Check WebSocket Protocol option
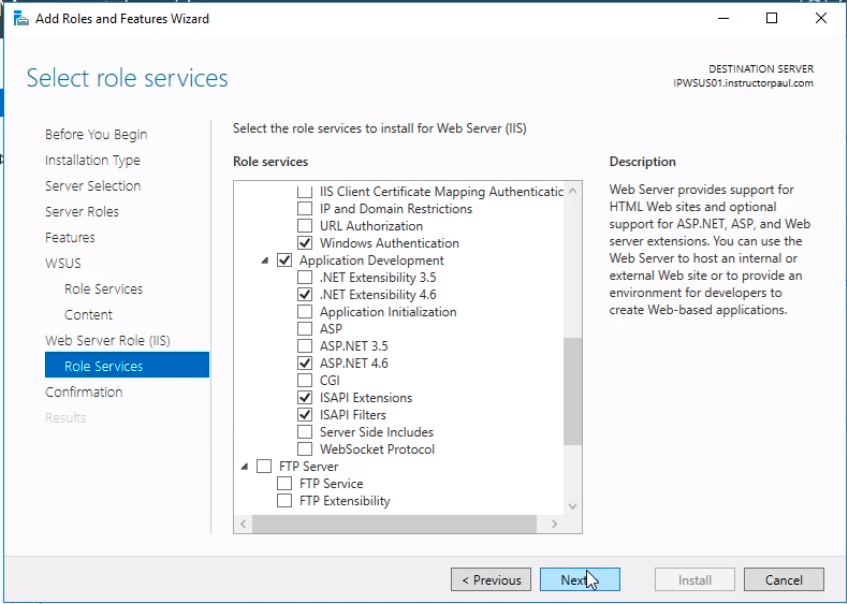This screenshot has width=847, height=604. tap(305, 449)
